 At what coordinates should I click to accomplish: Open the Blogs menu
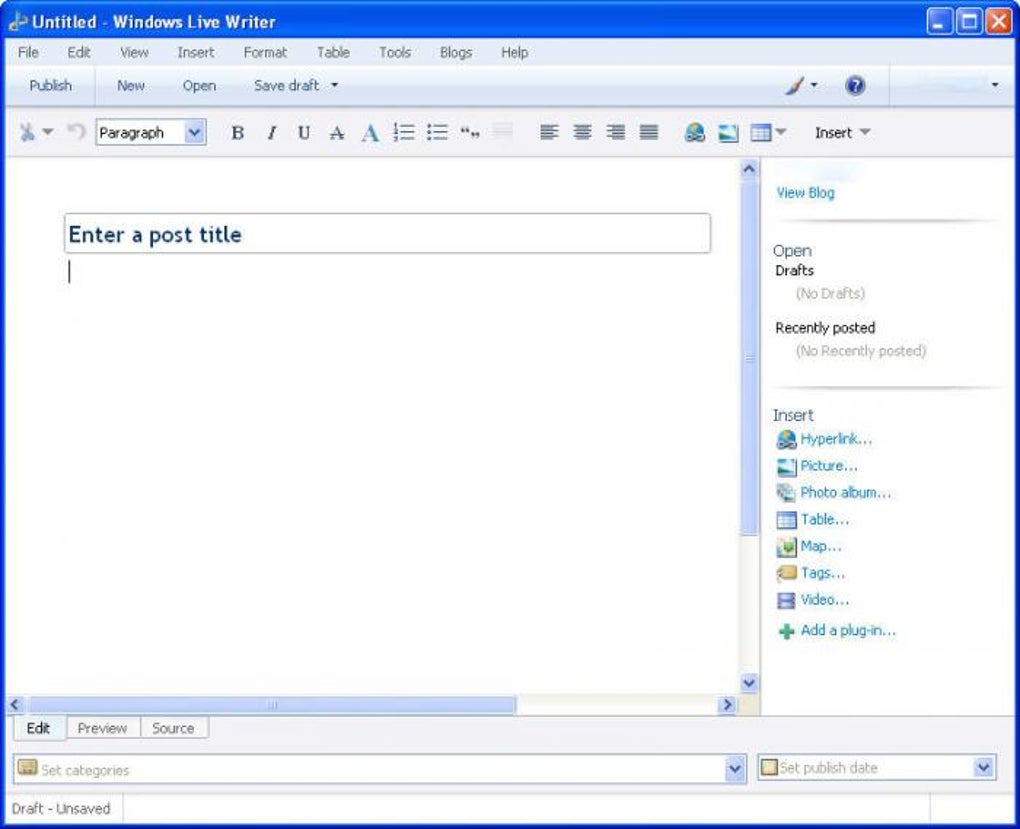[456, 53]
